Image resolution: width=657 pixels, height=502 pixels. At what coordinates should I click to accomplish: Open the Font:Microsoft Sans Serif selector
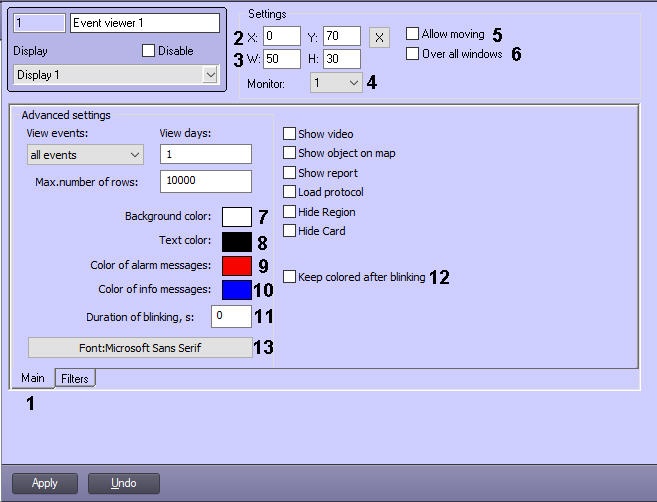pyautogui.click(x=140, y=348)
